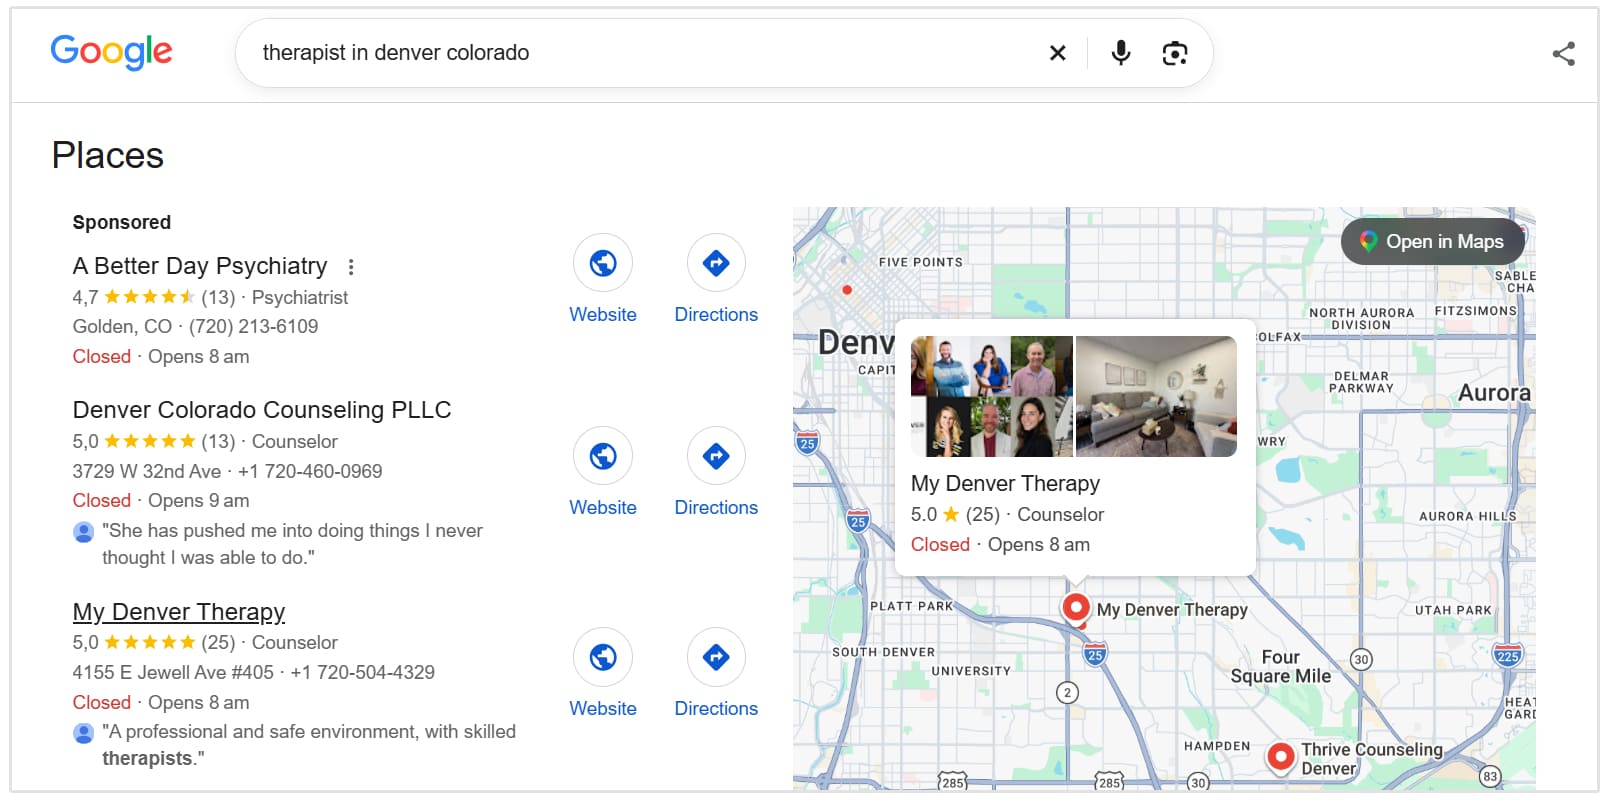Click Opens 9 am hours text
The width and height of the screenshot is (1610, 800).
click(x=198, y=501)
